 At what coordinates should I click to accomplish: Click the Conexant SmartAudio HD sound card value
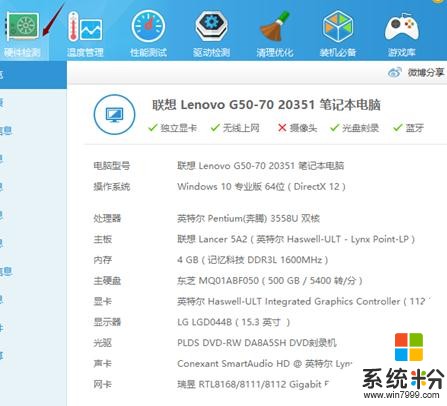[265, 363]
